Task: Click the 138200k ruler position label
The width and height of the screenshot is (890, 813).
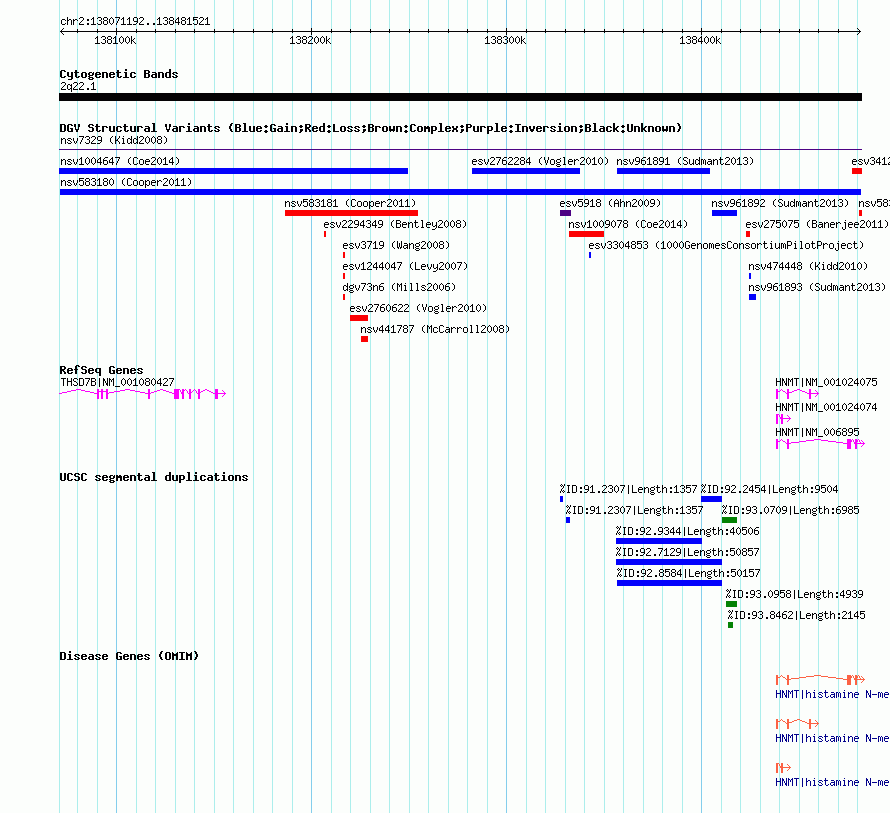Action: pyautogui.click(x=310, y=40)
